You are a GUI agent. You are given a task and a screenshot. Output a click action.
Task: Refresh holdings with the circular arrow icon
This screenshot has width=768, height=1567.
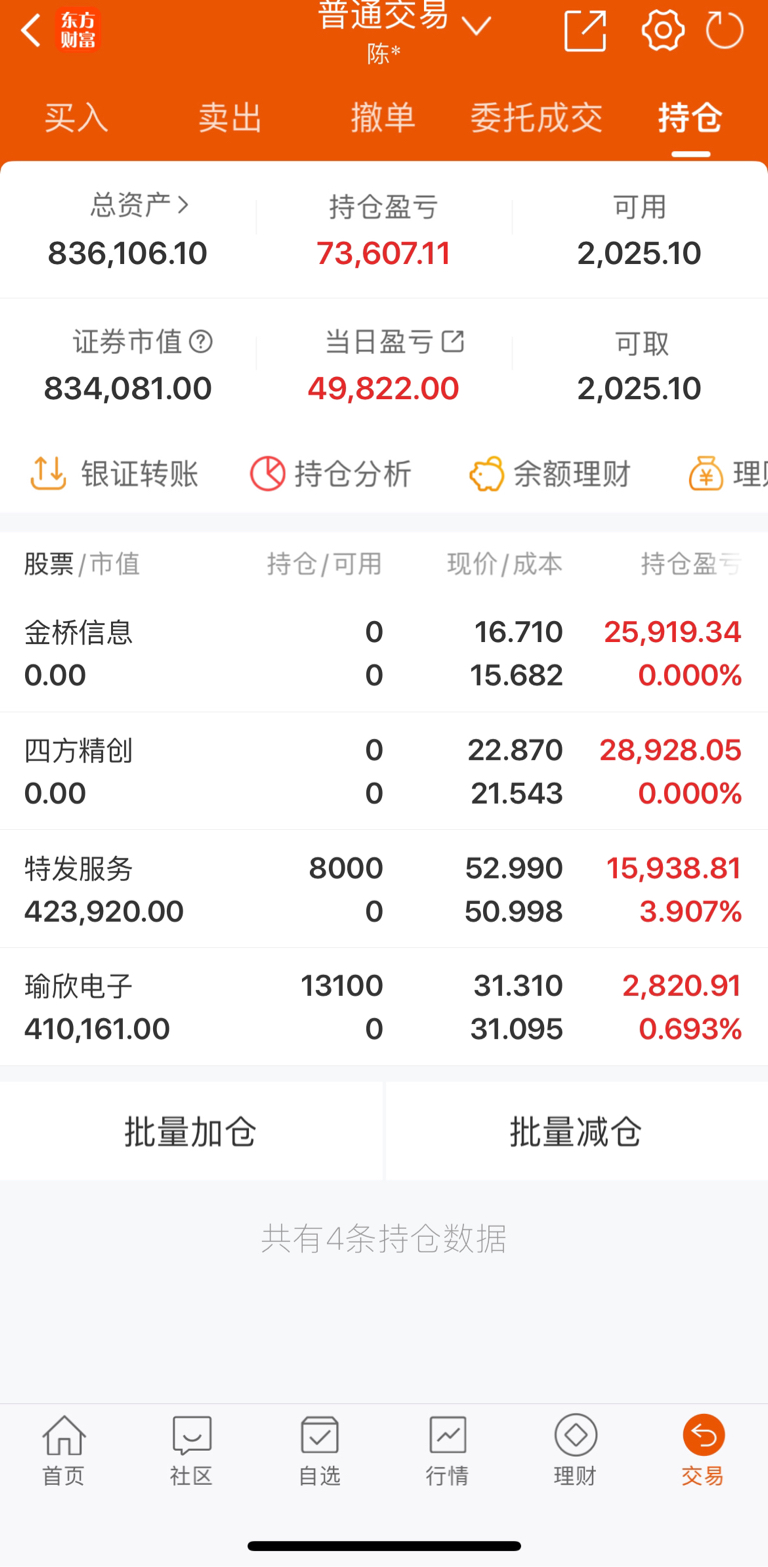[x=725, y=30]
